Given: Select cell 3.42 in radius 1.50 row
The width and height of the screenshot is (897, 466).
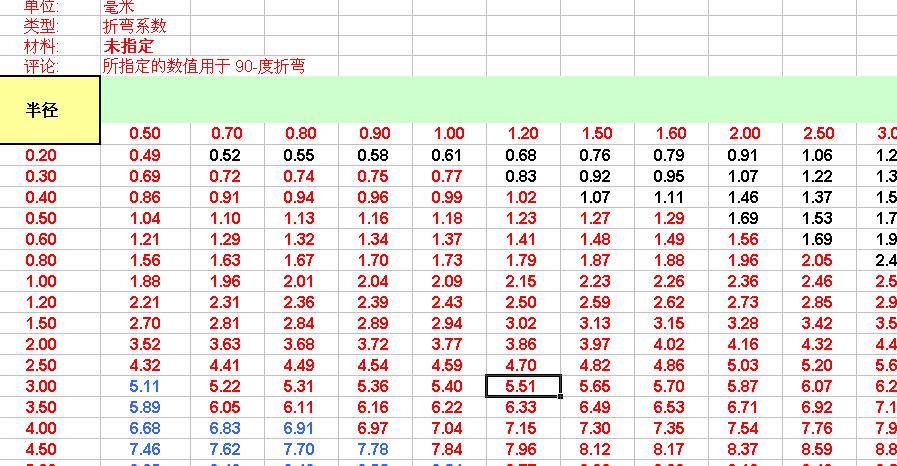Looking at the screenshot, I should (817, 323).
